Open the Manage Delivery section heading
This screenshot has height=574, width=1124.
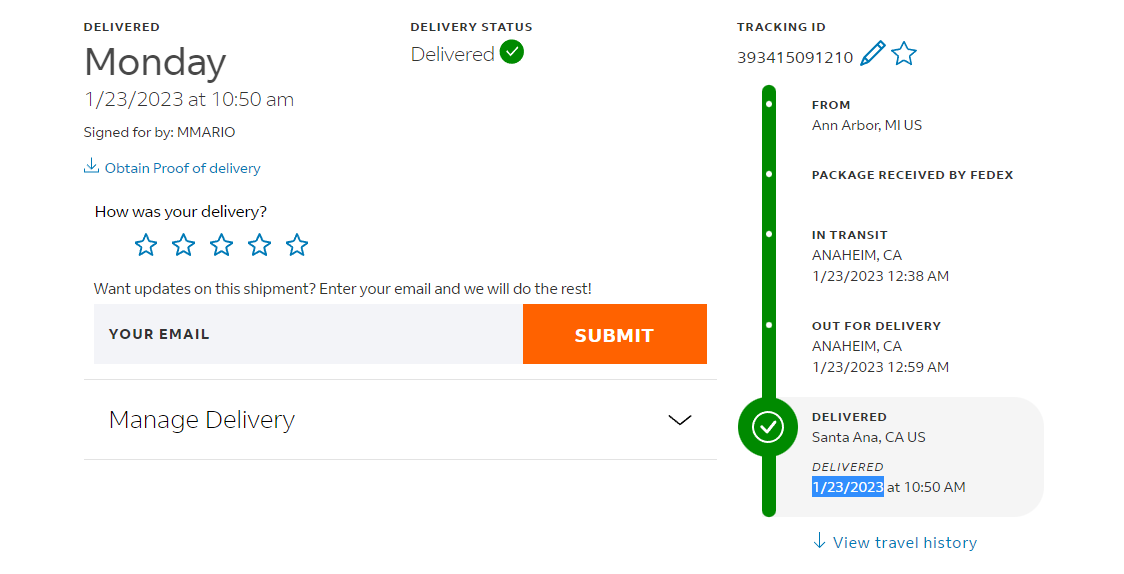click(202, 420)
